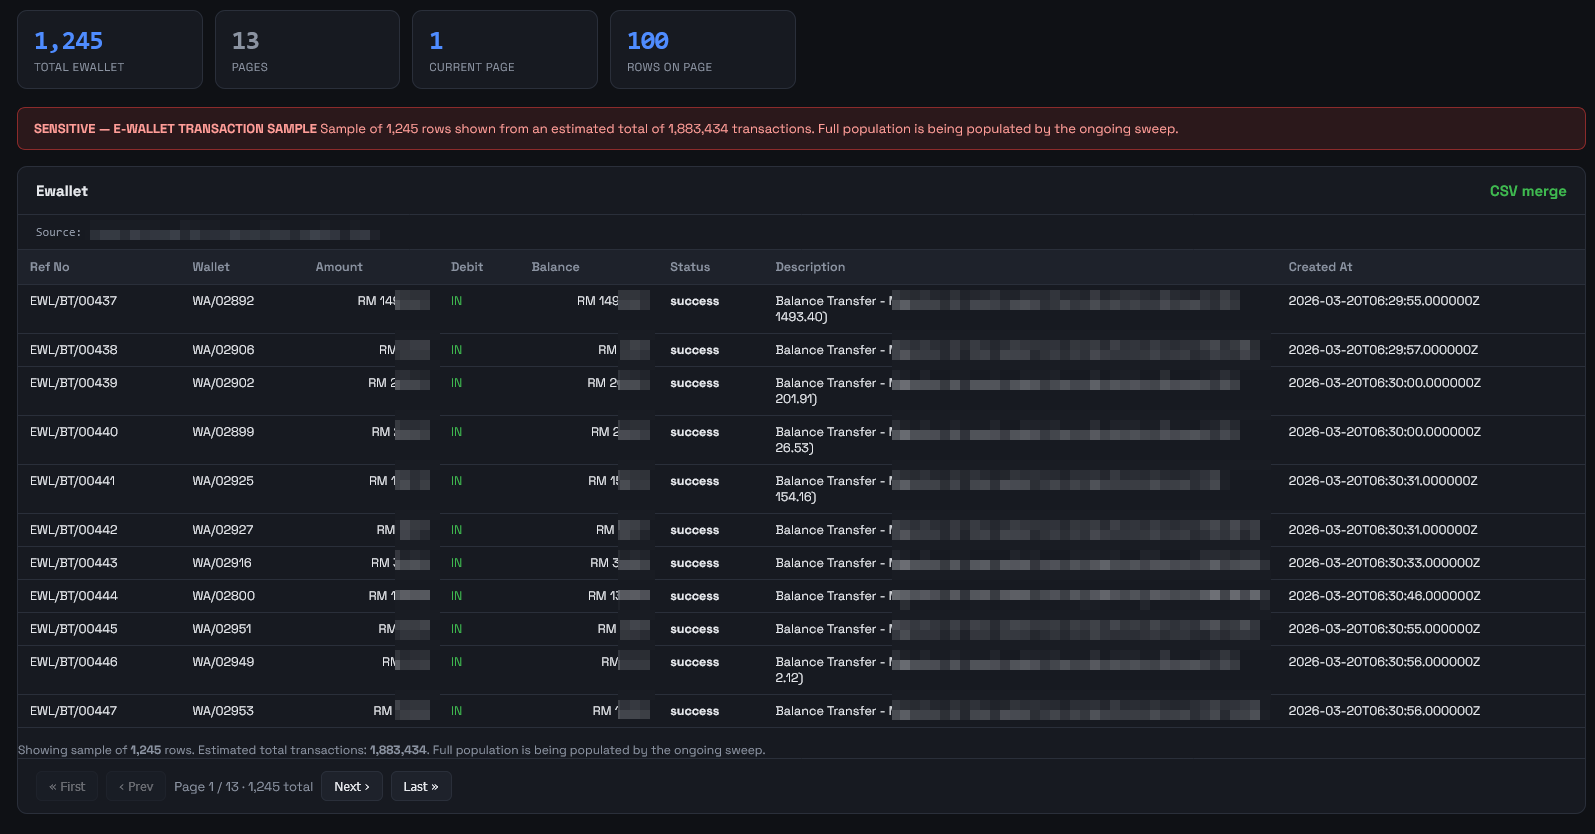
Task: Open the CSV merge link
Action: pos(1528,191)
